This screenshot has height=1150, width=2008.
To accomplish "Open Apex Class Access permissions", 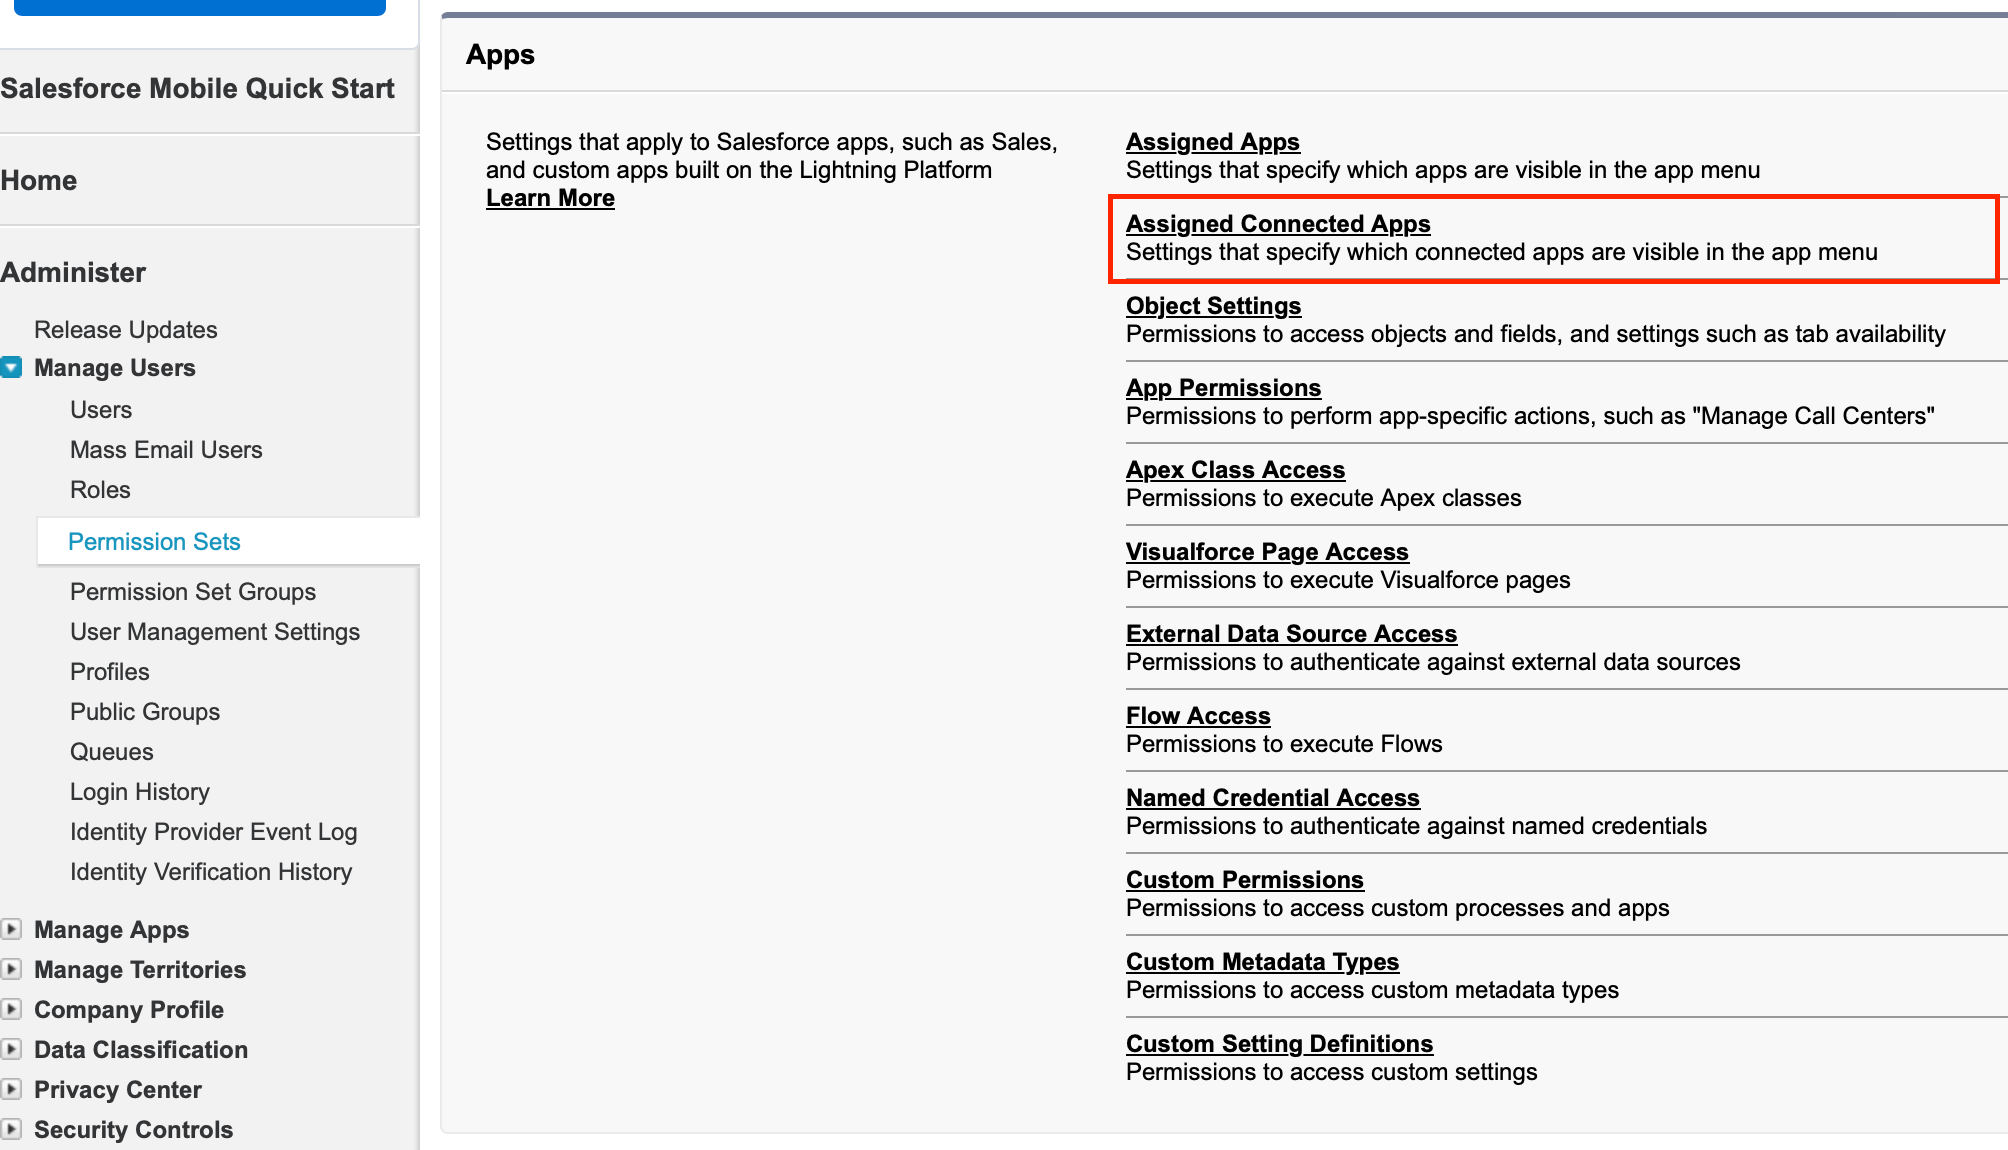I will 1235,470.
